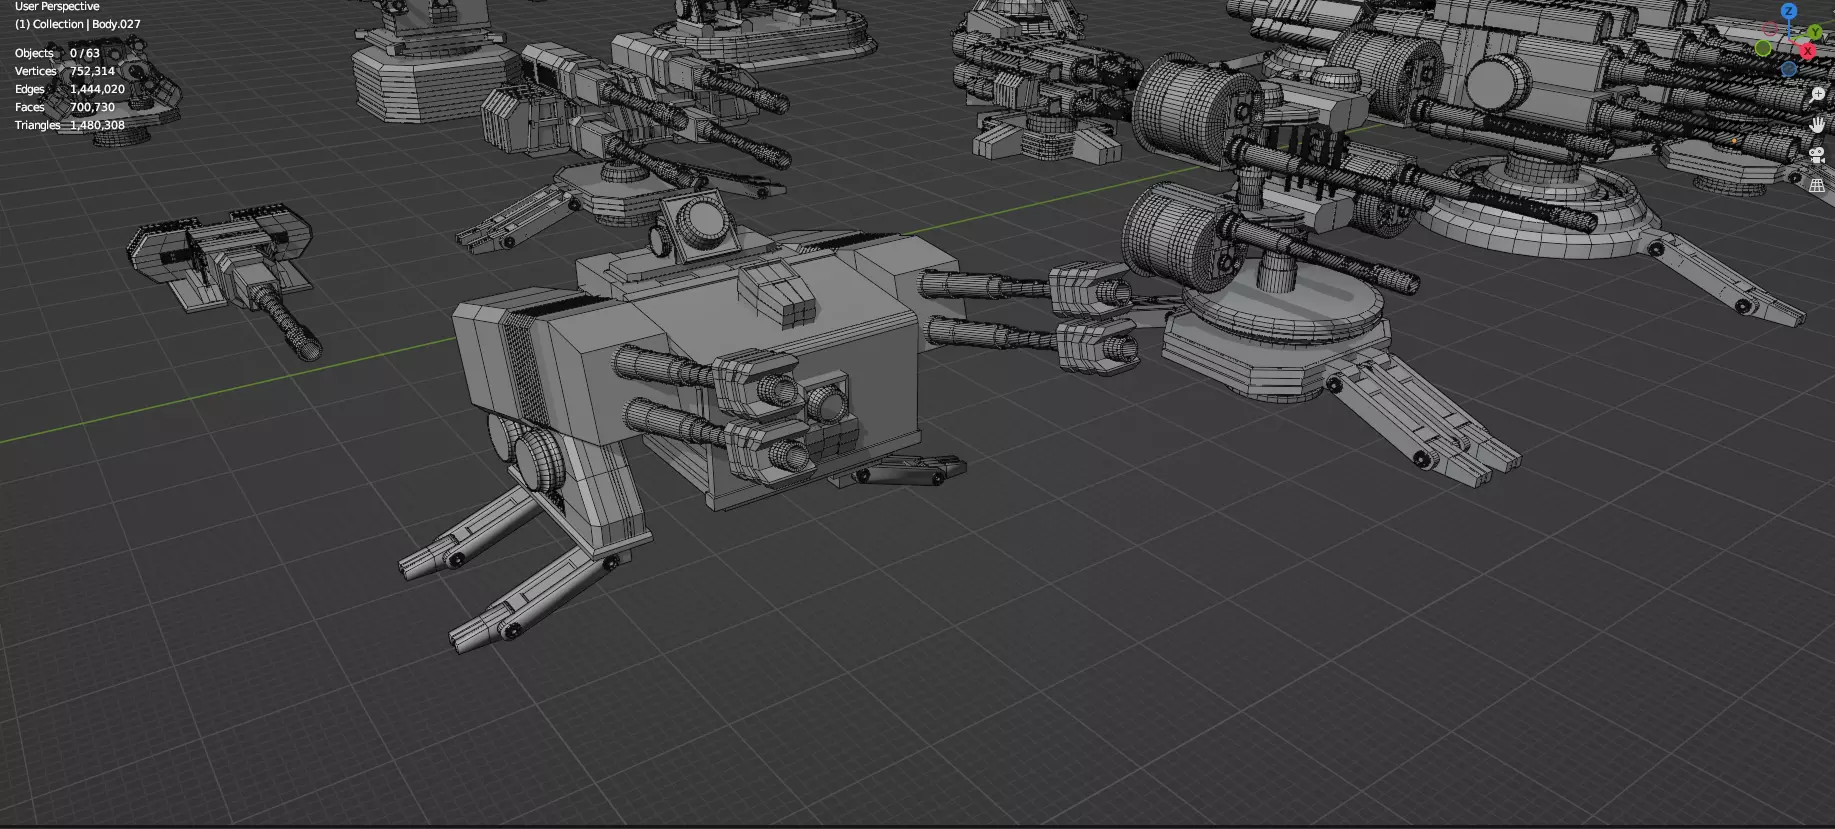Click the hand pan view icon
Screen dimensions: 1835x829
[1818, 125]
